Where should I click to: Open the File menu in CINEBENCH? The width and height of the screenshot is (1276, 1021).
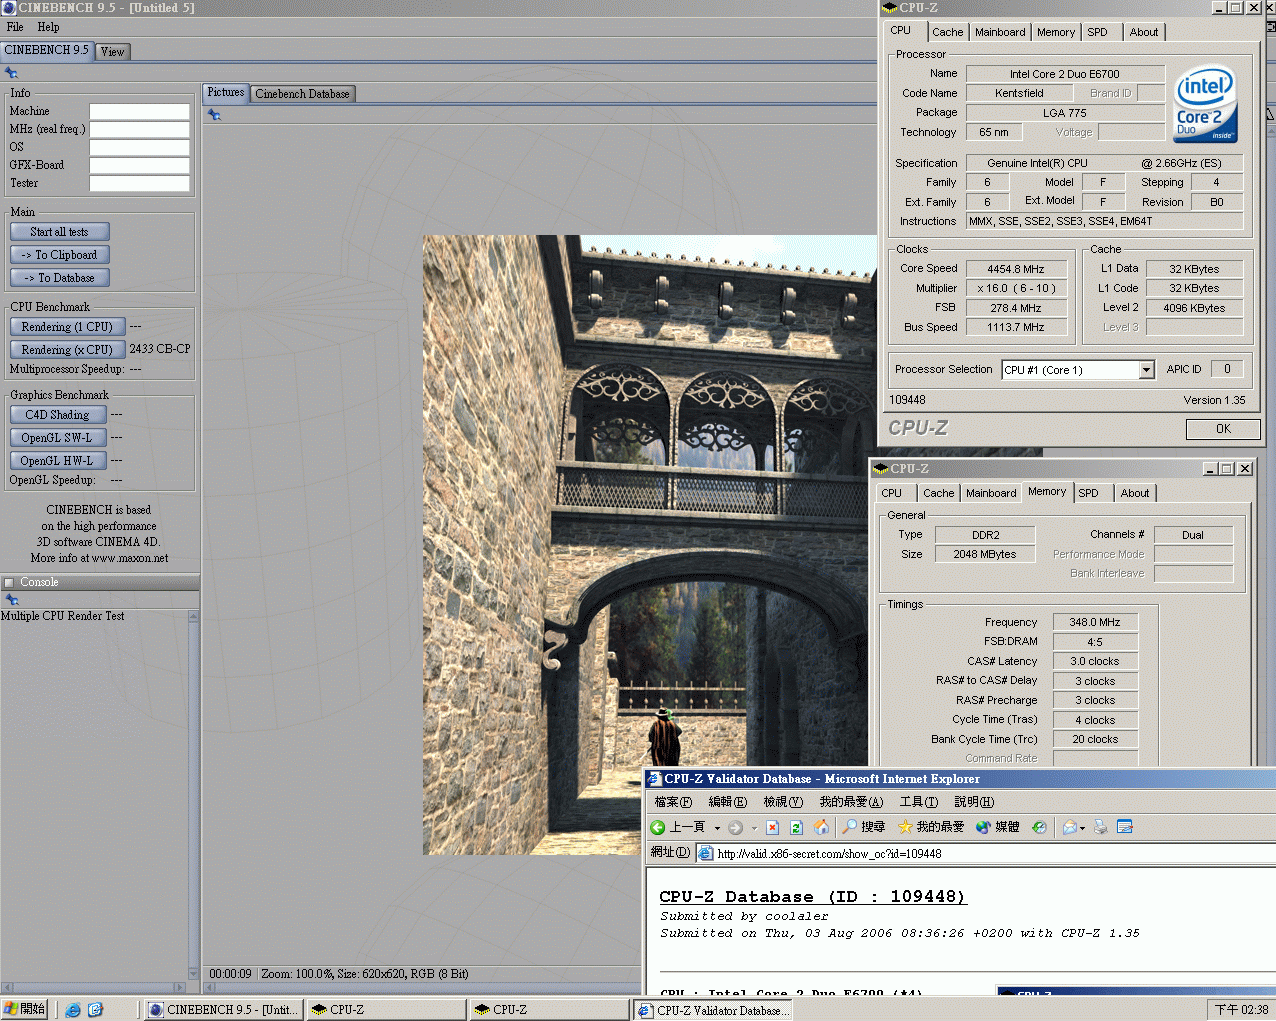pyautogui.click(x=15, y=27)
